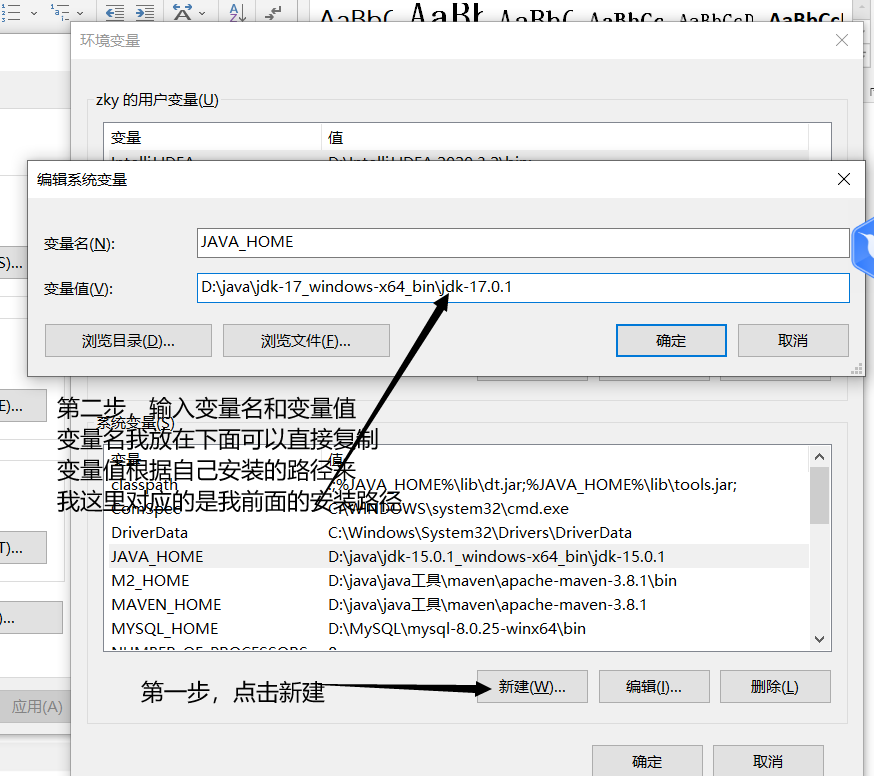Select the classpath value with %JAVA_HOME%\lib\dt.jar
The width and height of the screenshot is (874, 776).
pyautogui.click(x=532, y=485)
